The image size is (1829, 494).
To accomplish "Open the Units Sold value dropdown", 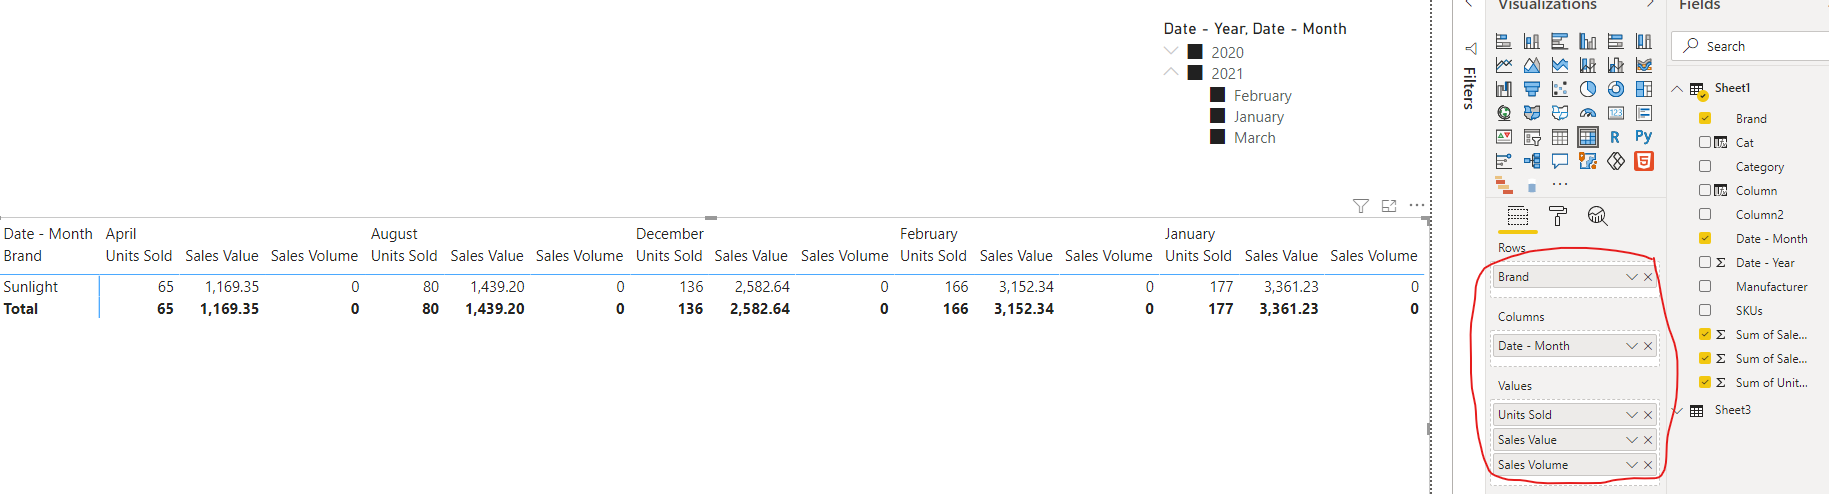I will click(x=1632, y=415).
